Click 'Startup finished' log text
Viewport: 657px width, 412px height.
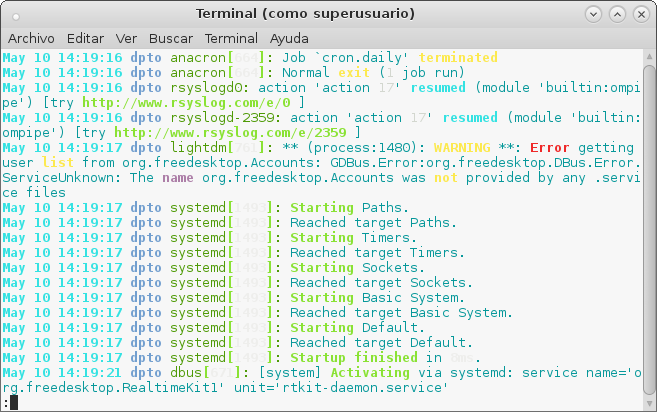pos(354,358)
